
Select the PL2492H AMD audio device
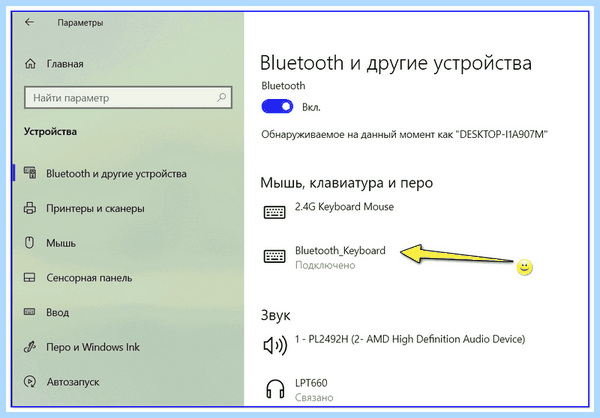(x=410, y=339)
